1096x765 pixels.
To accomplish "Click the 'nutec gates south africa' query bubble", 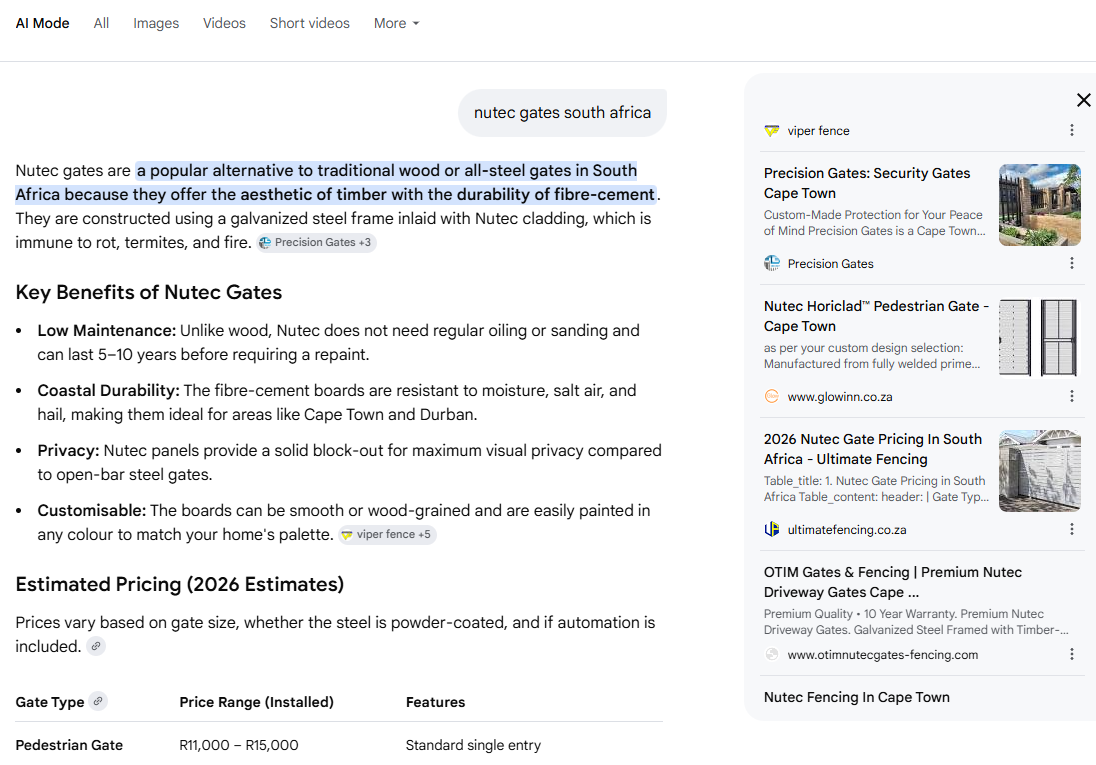I will point(562,113).
